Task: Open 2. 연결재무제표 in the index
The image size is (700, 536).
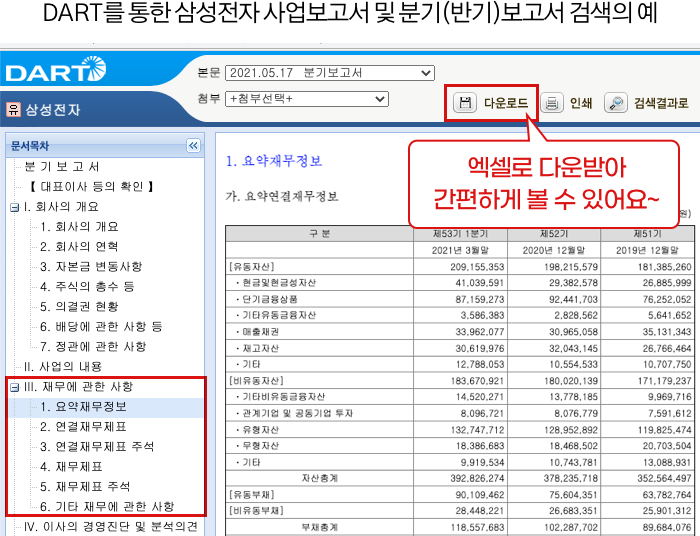Action: (83, 427)
